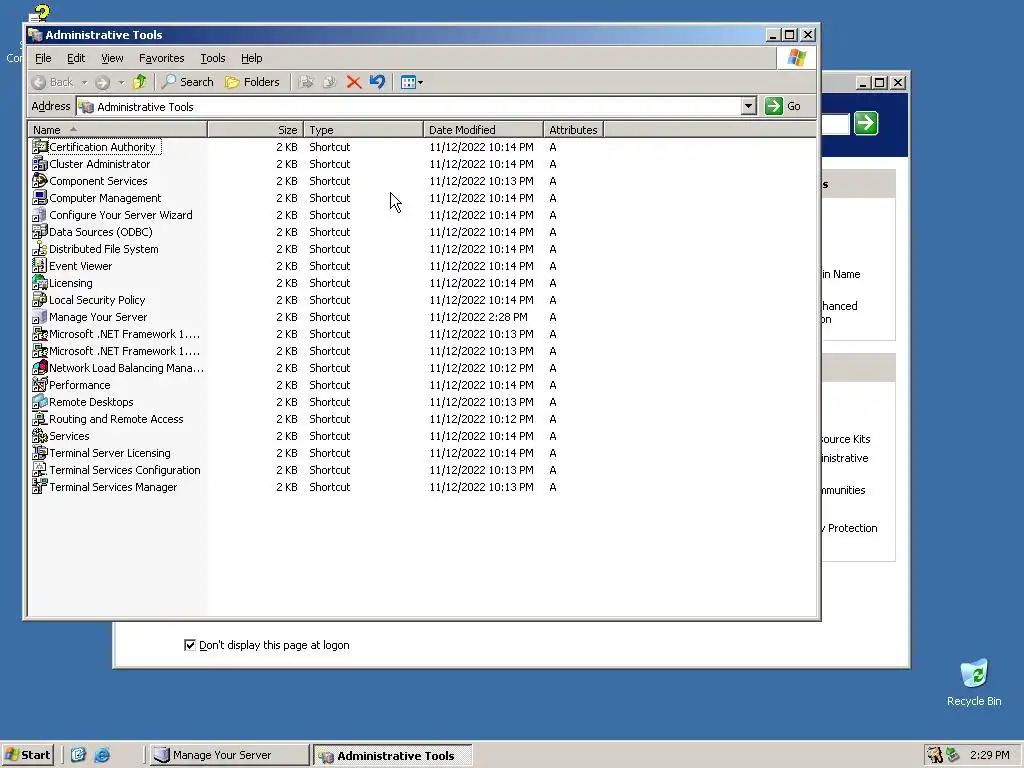Select Configure Your Server Wizard icon
The image size is (1024, 768).
pyautogui.click(x=40, y=215)
